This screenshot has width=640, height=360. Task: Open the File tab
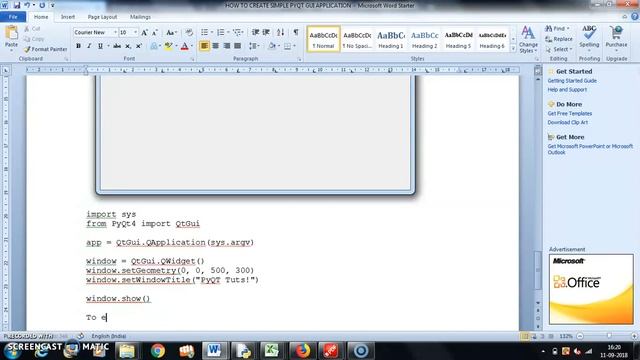(13, 17)
